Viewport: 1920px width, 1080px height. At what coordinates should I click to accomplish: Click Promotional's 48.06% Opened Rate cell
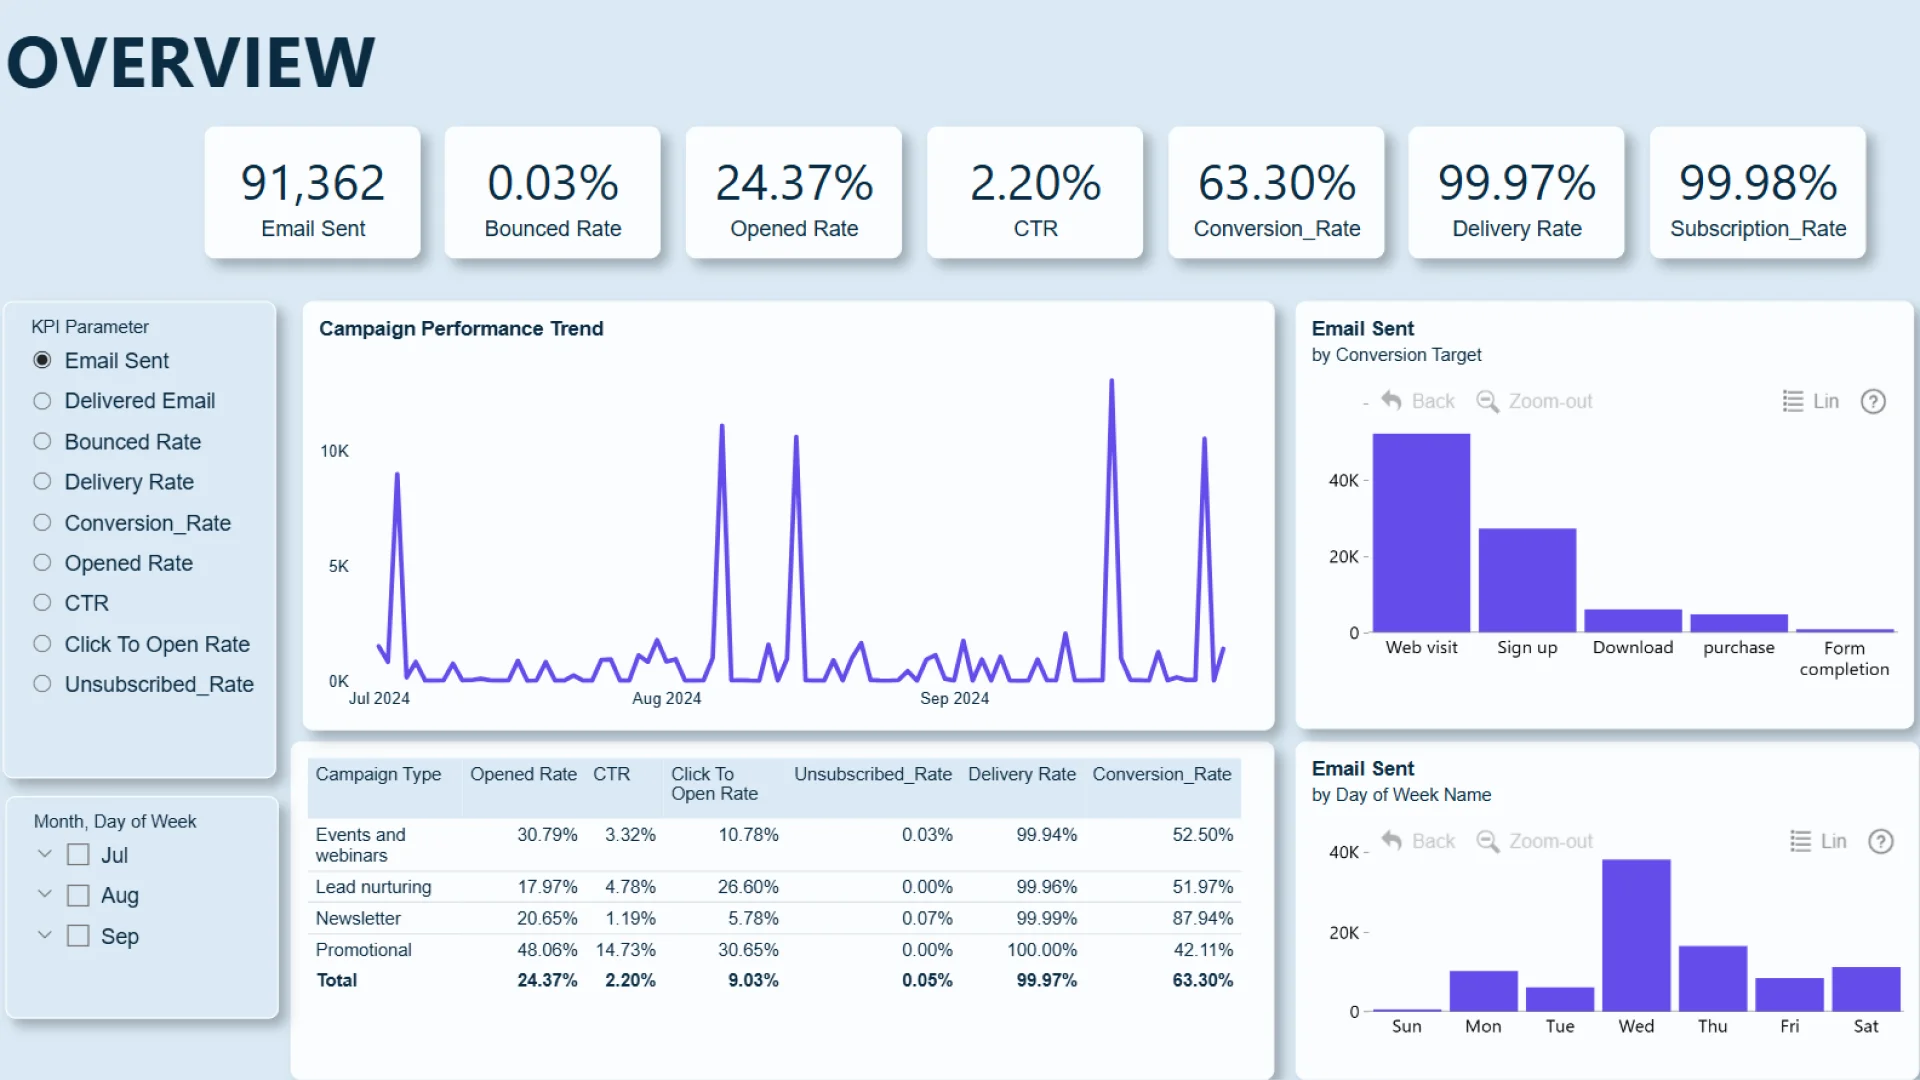tap(547, 950)
